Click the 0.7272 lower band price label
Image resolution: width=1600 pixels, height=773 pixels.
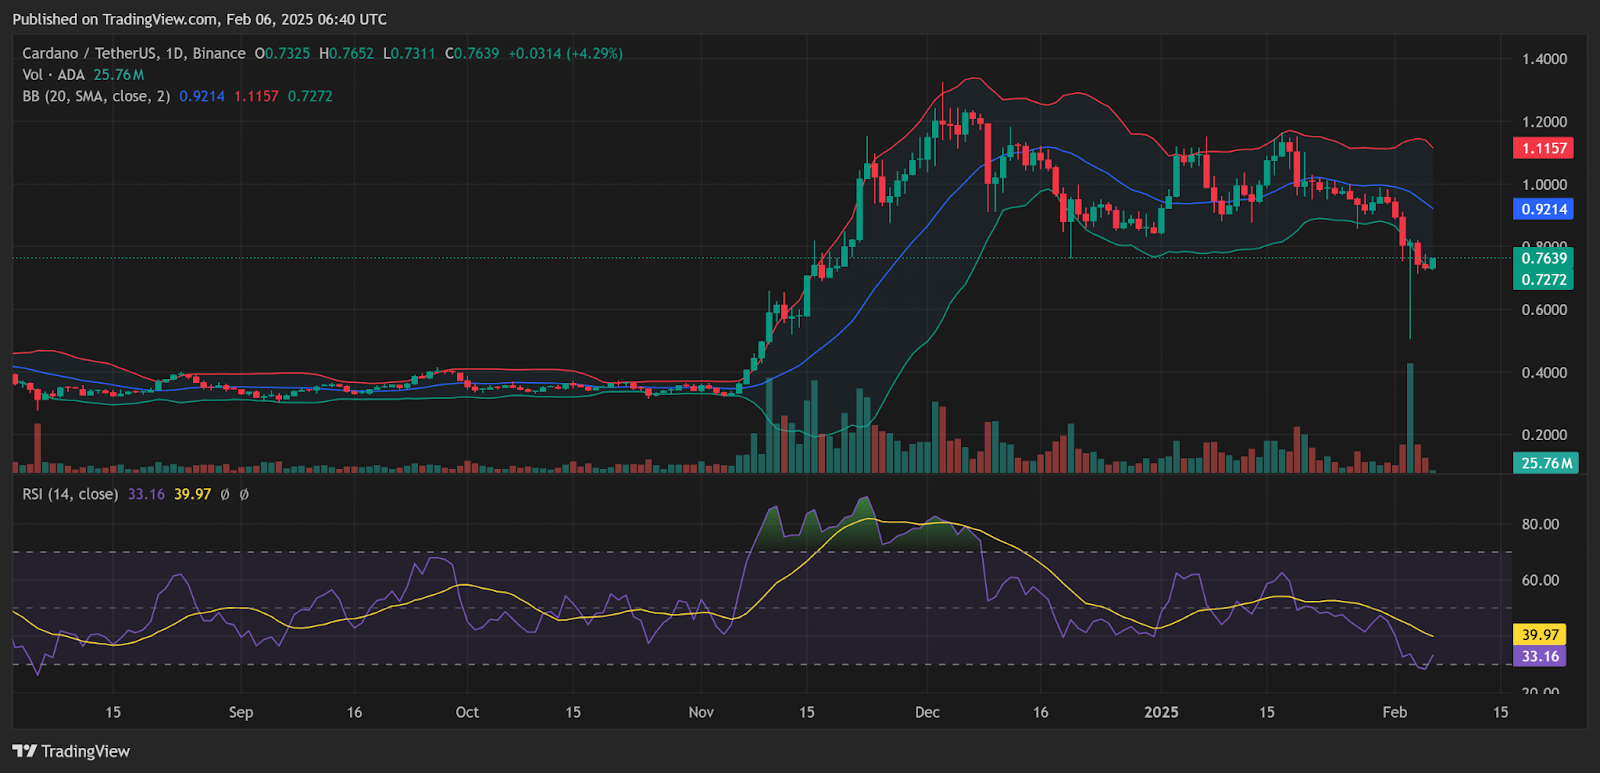[x=1544, y=280]
